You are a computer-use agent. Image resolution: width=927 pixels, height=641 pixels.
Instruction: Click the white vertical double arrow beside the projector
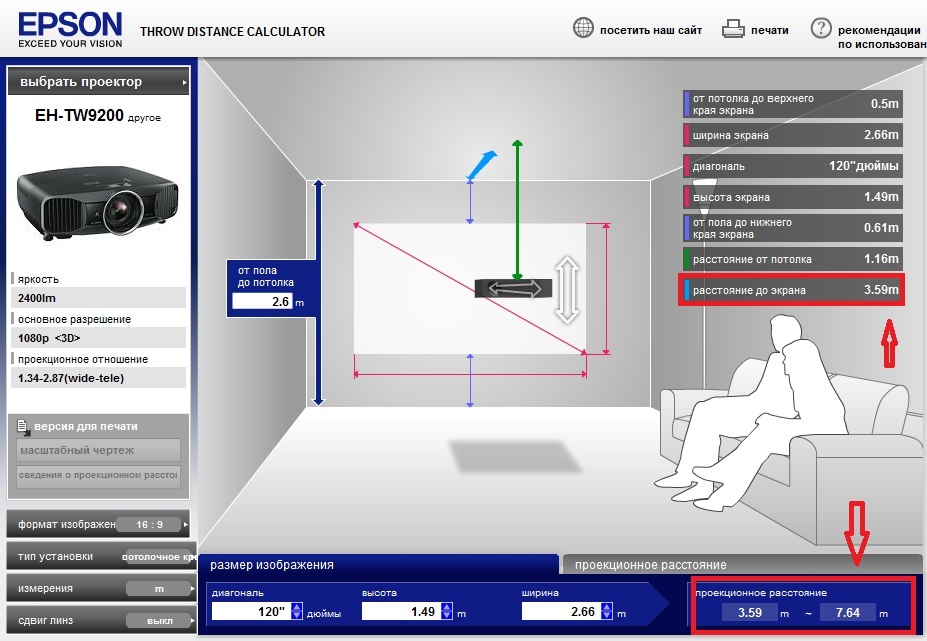click(x=567, y=290)
